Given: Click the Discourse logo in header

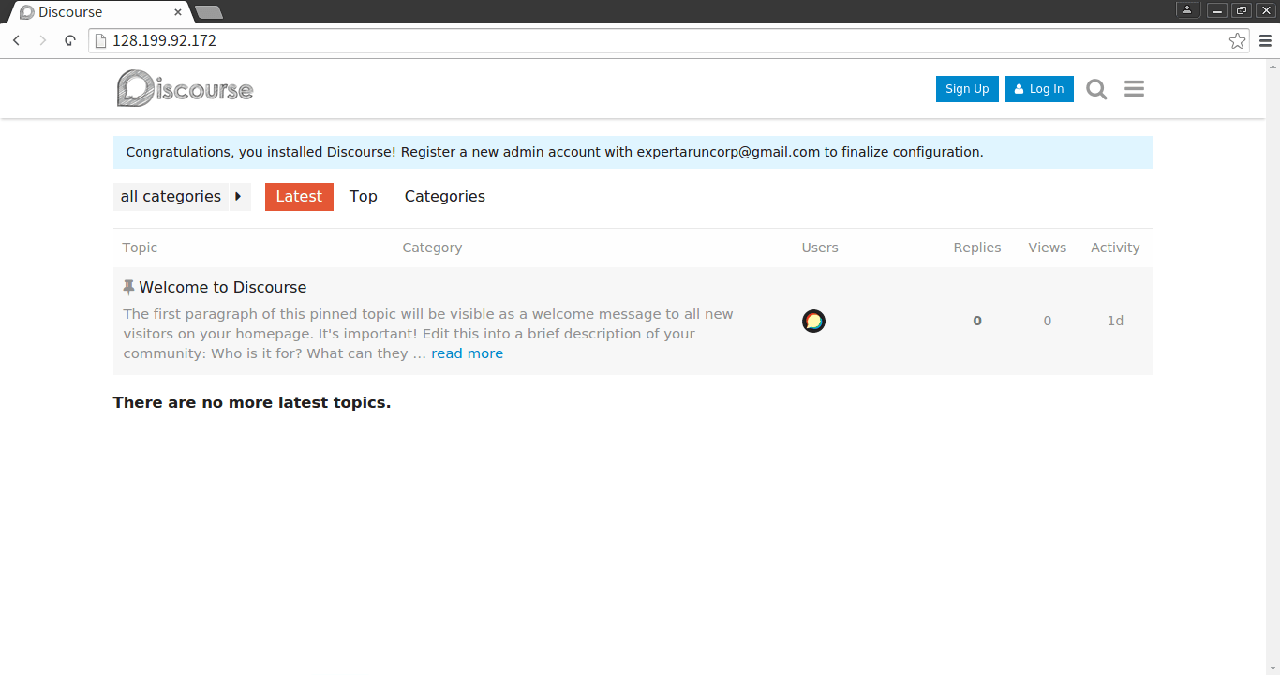Looking at the screenshot, I should [185, 88].
